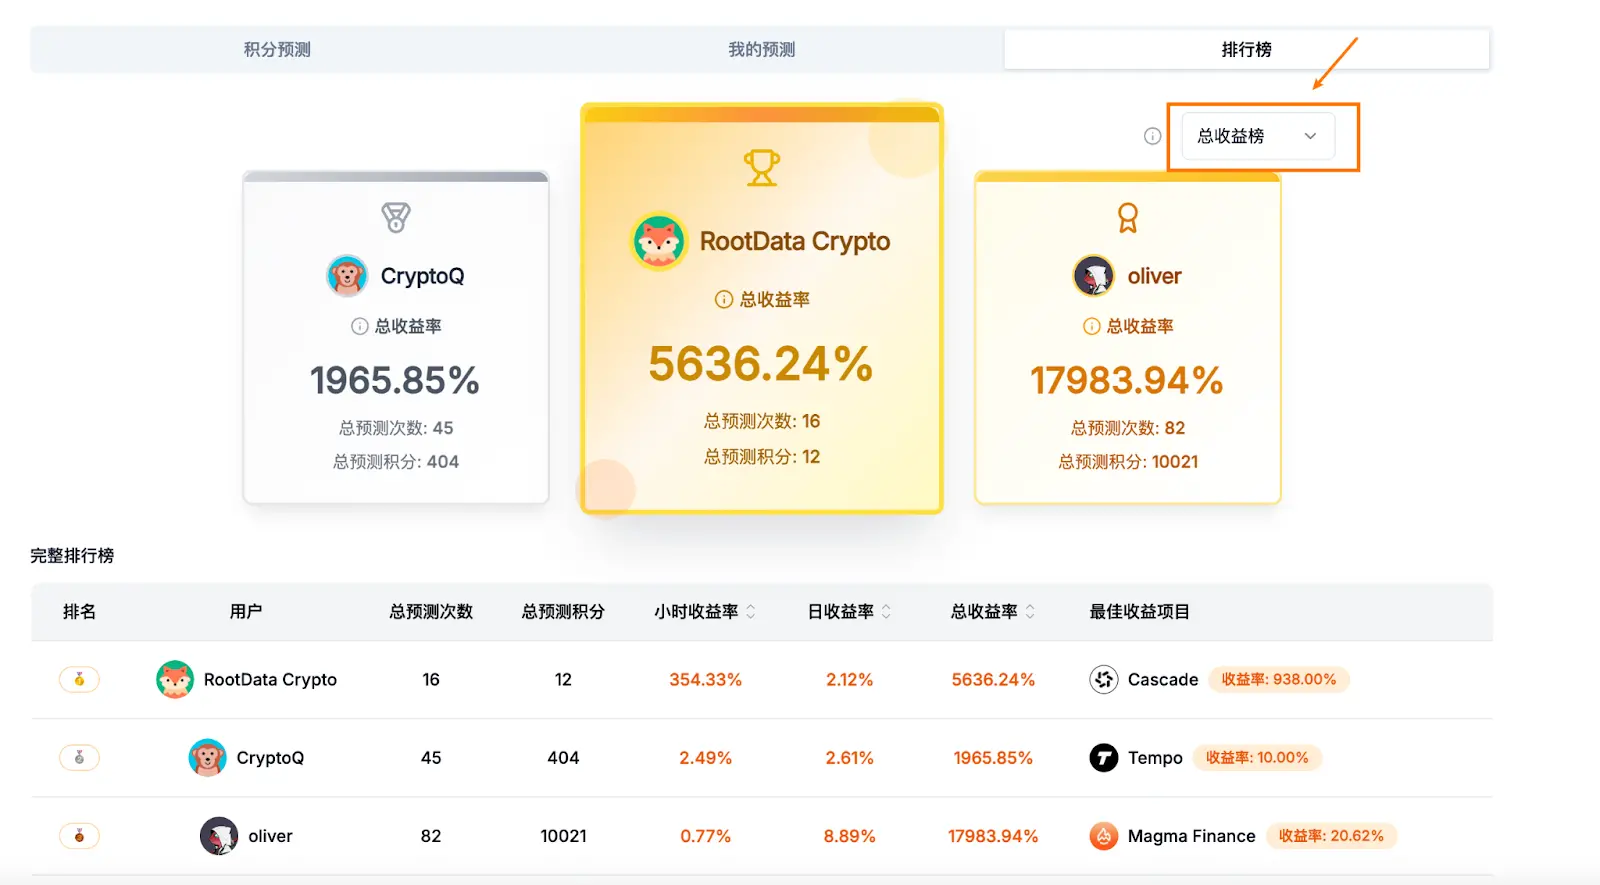Click the 收益率: 938.00% badge for Cascade
Screen dimensions: 1600x885
[1278, 680]
